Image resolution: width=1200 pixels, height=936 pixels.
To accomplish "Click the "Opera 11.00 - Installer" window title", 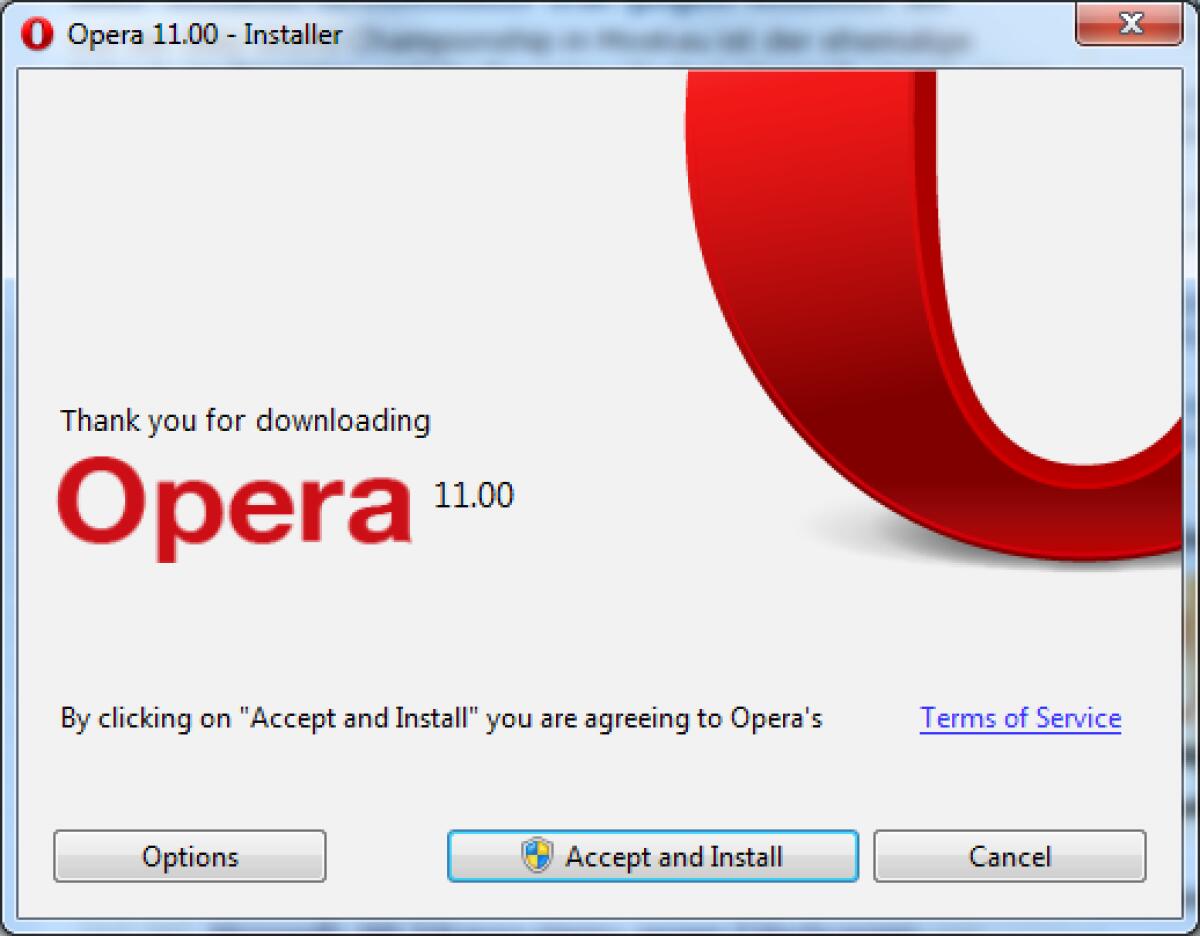I will tap(205, 35).
